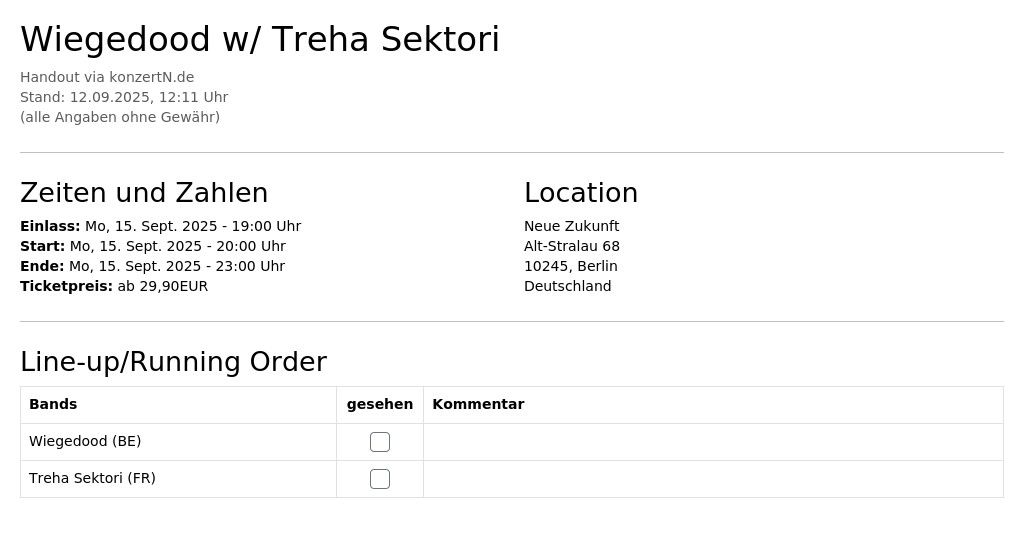Click the Start time entry
1024x534 pixels.
coord(153,246)
